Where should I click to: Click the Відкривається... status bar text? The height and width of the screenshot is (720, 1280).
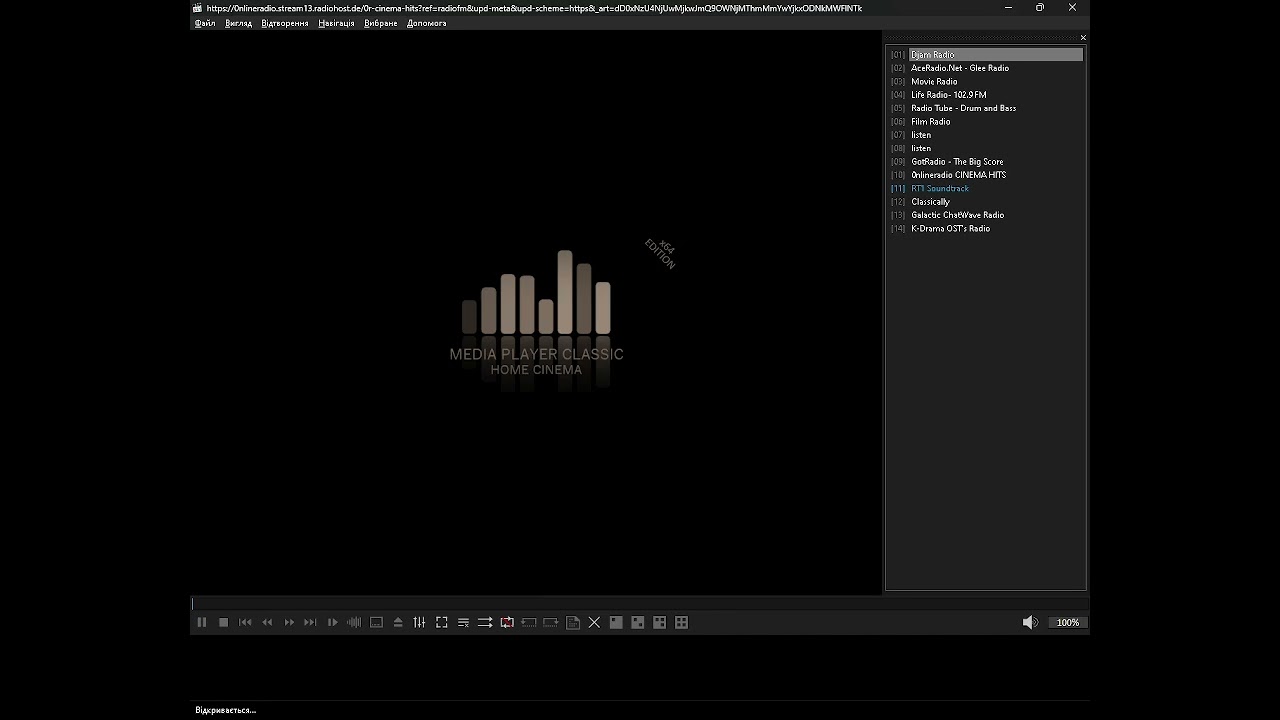tap(226, 710)
